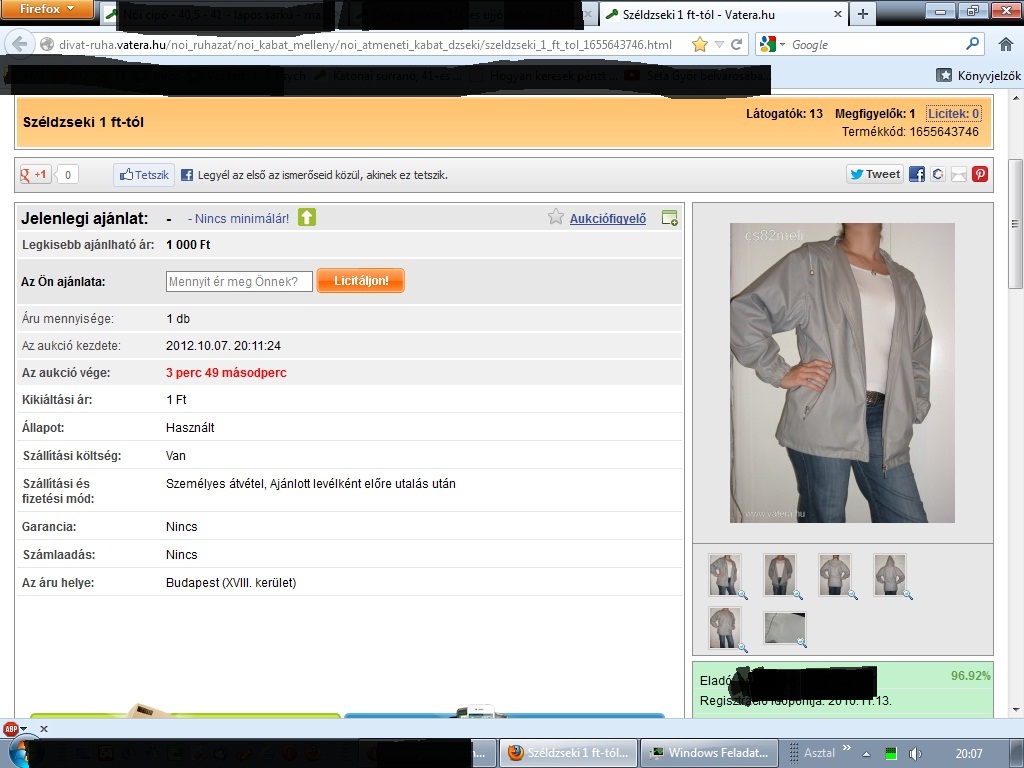Click Budapest (XVIII. kerület) location text

(231, 583)
